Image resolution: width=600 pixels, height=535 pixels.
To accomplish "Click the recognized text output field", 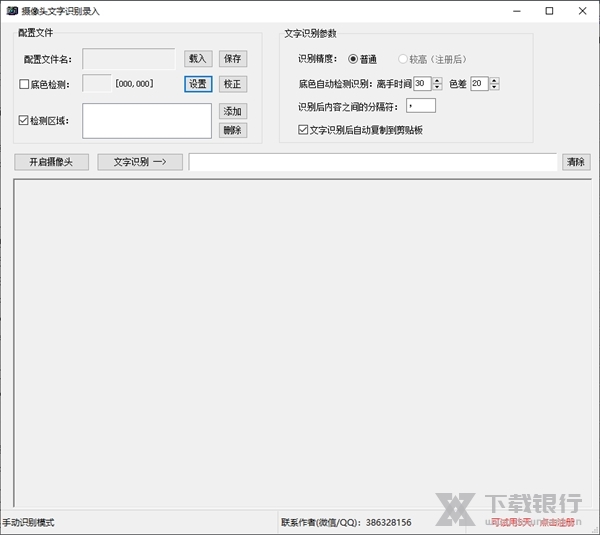I will click(x=373, y=162).
